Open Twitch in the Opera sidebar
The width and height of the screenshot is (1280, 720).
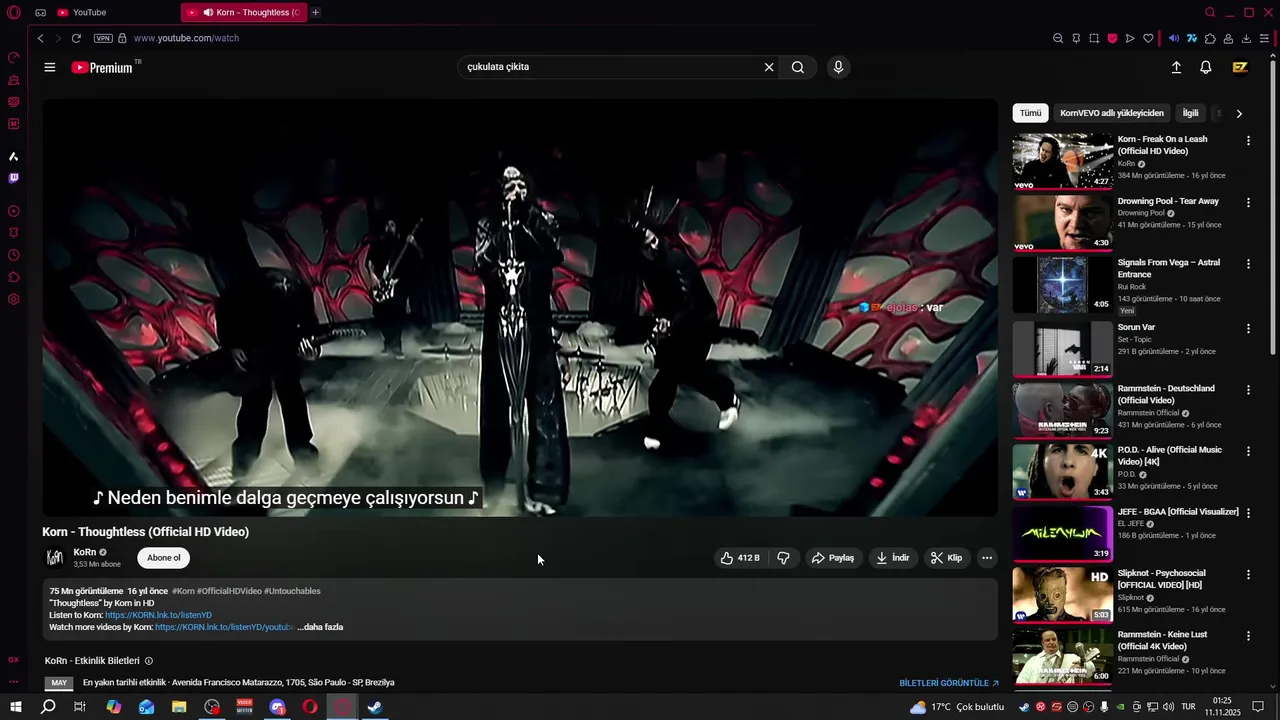pos(14,178)
